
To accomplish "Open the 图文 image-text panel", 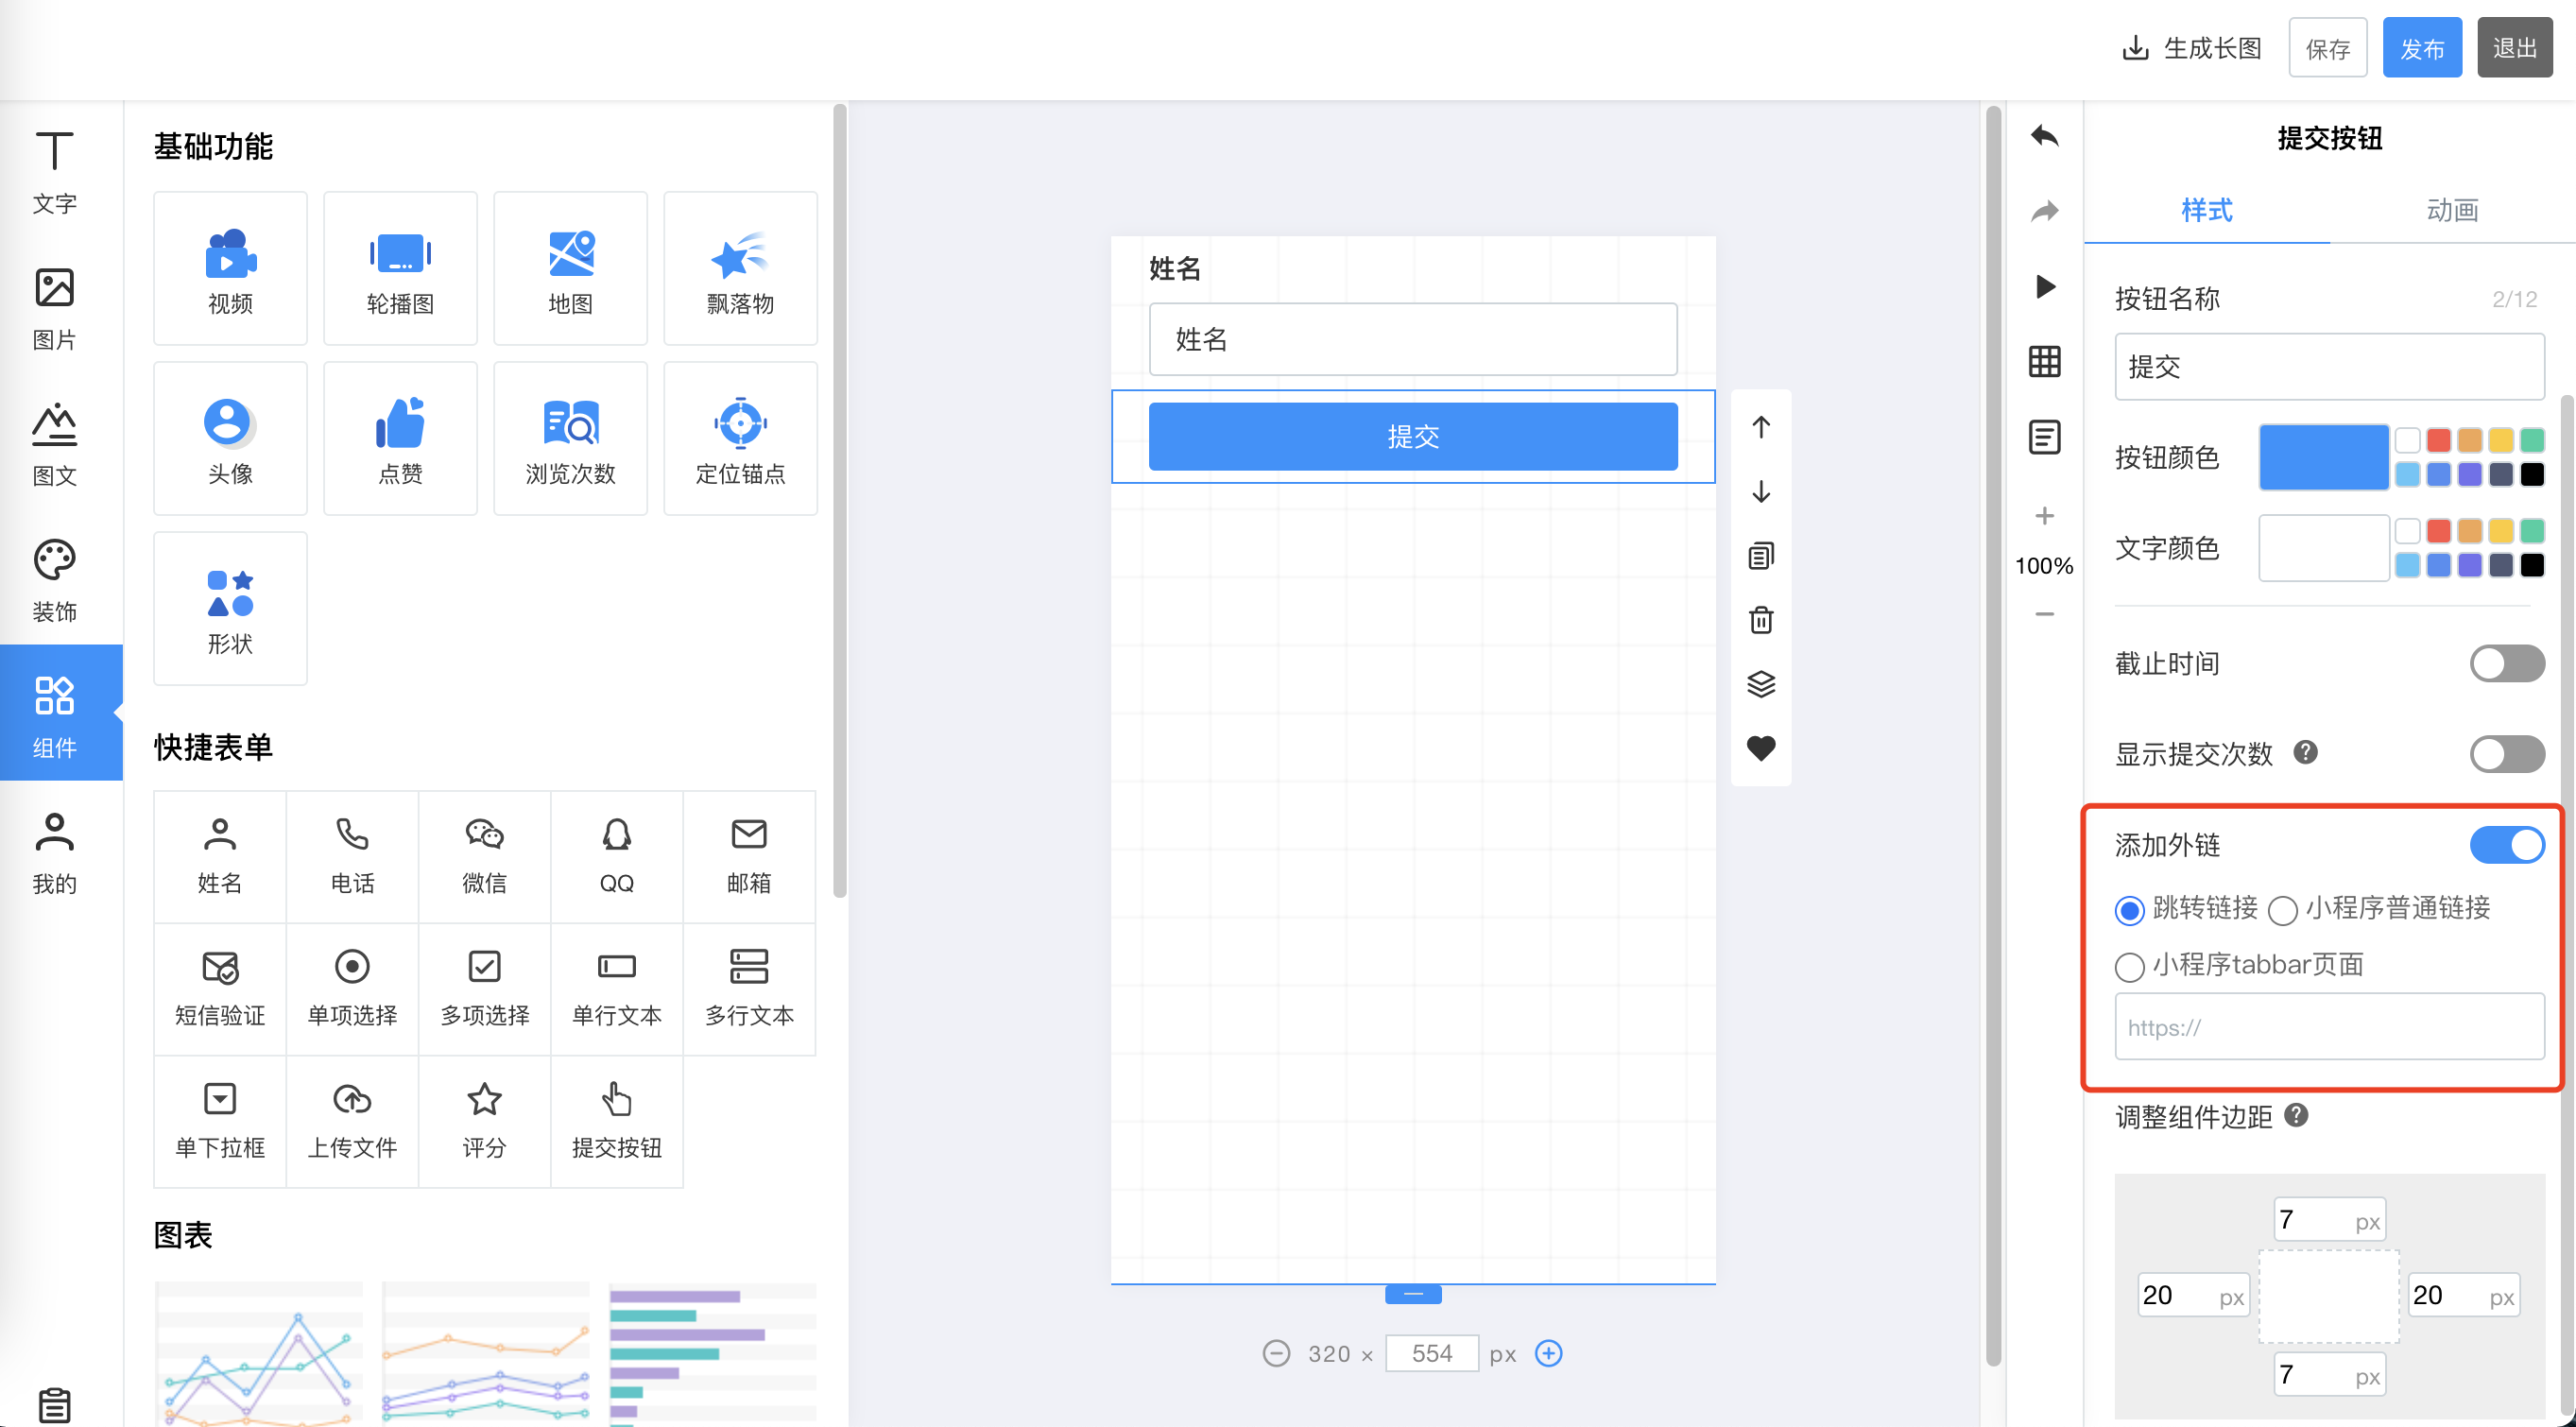I will click(54, 445).
